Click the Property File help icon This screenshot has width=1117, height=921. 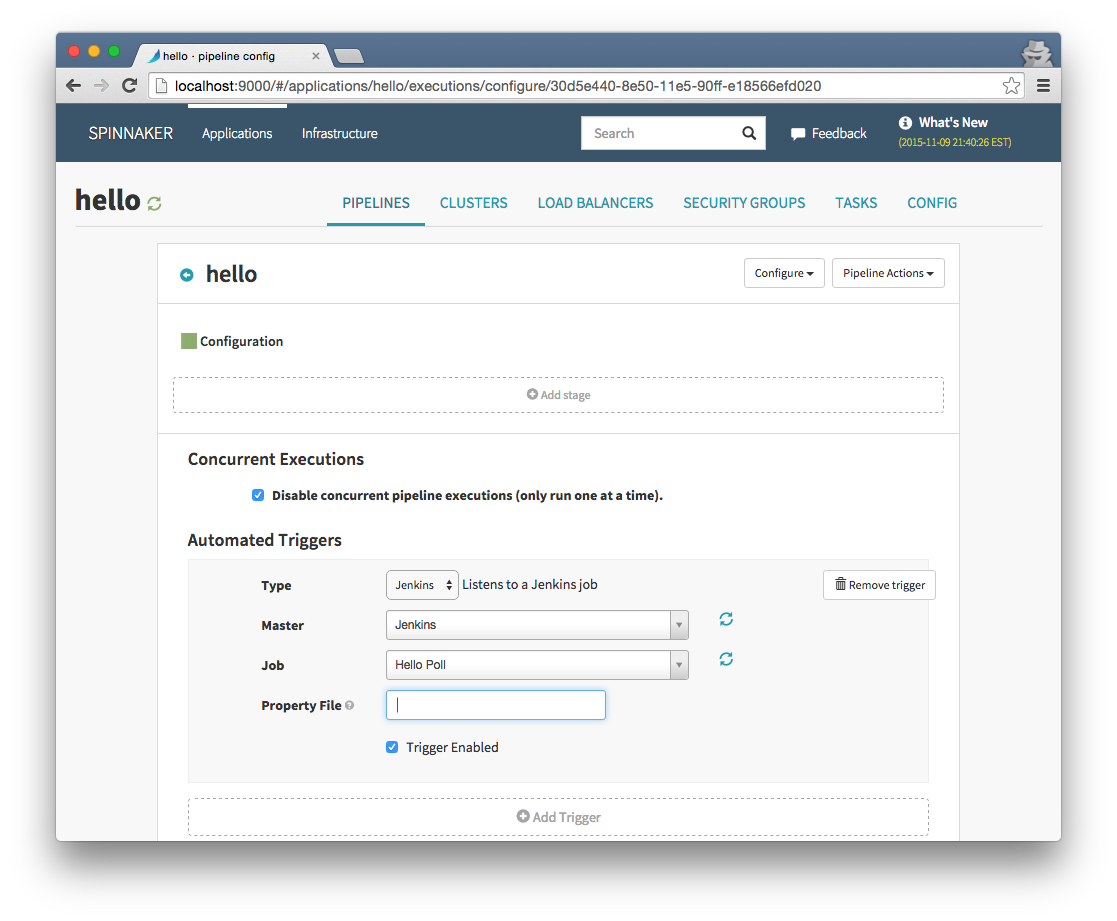[348, 704]
